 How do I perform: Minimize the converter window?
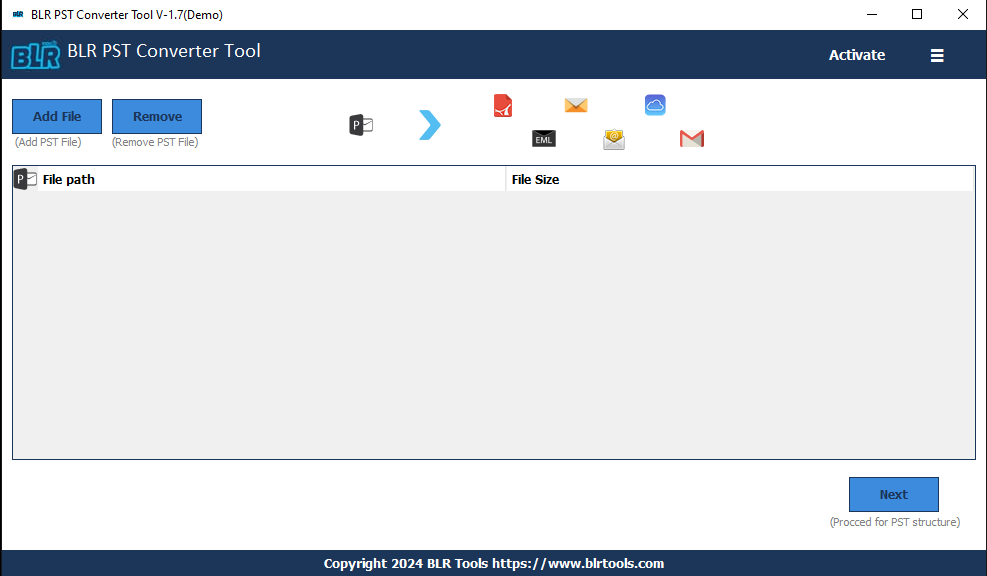[x=872, y=14]
